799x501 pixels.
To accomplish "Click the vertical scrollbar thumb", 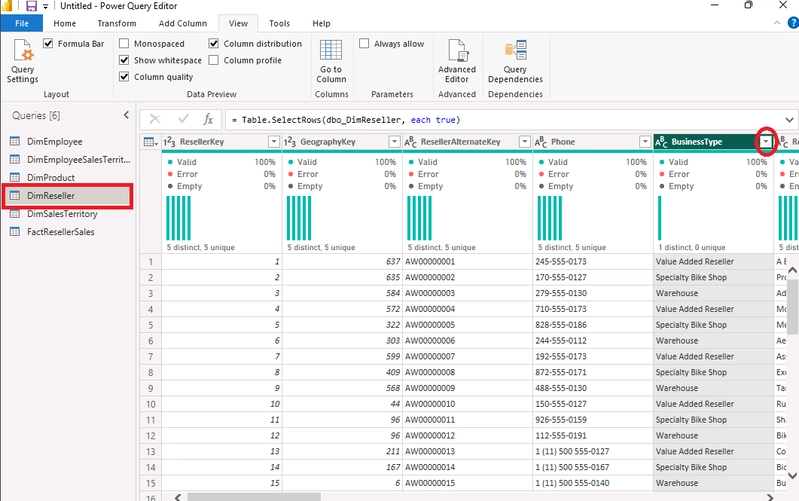I will 793,305.
